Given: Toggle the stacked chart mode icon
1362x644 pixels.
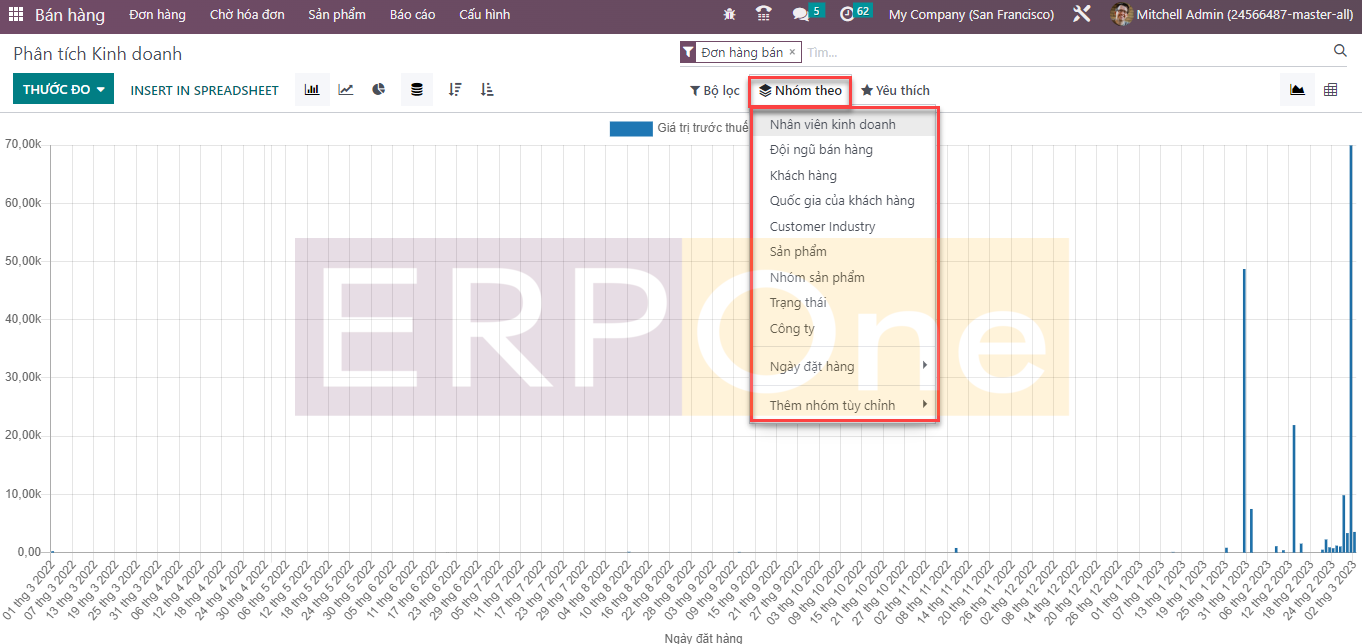Looking at the screenshot, I should pyautogui.click(x=417, y=90).
